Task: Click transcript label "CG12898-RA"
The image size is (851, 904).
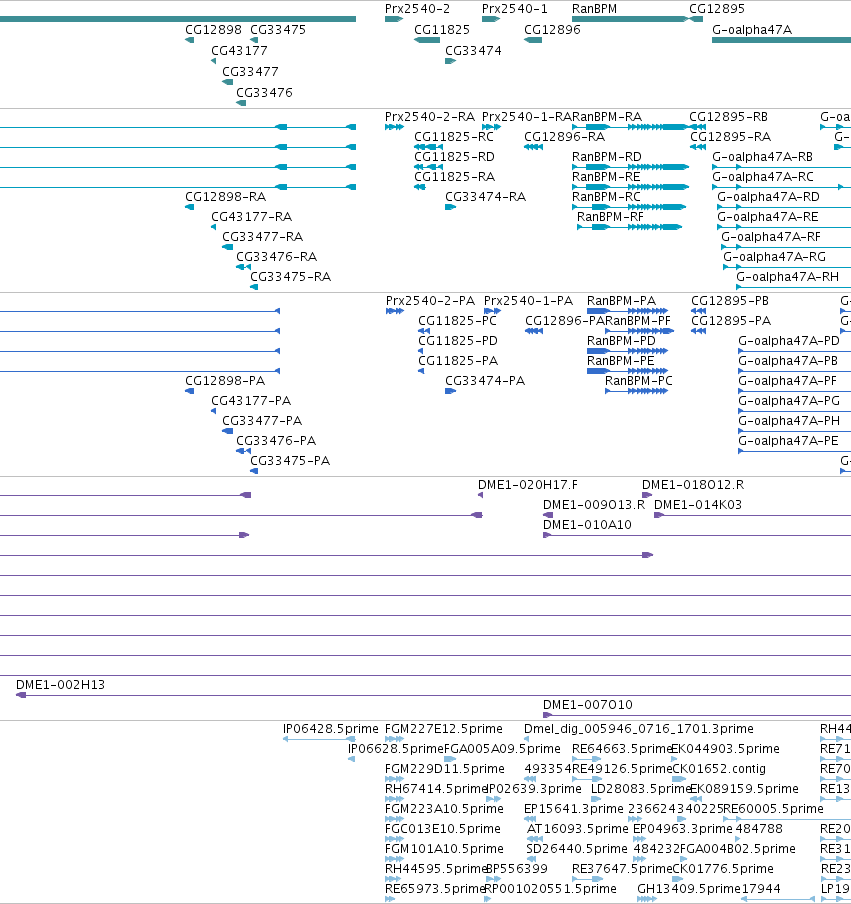Action: (x=225, y=197)
